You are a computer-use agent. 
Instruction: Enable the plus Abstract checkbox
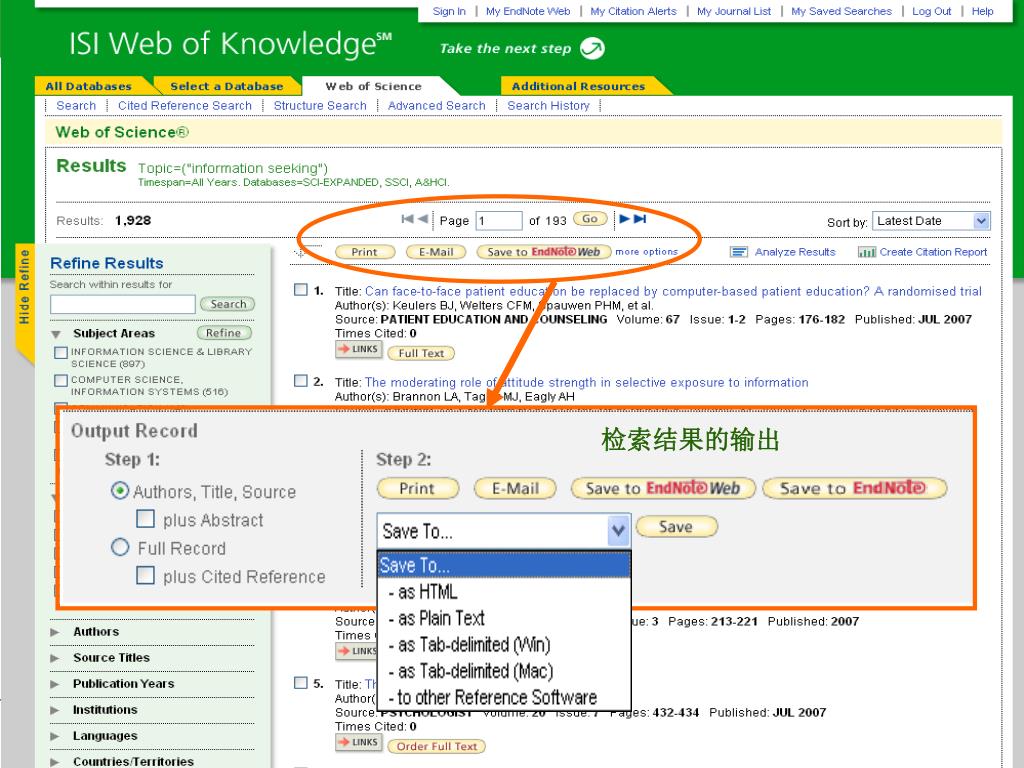(145, 519)
